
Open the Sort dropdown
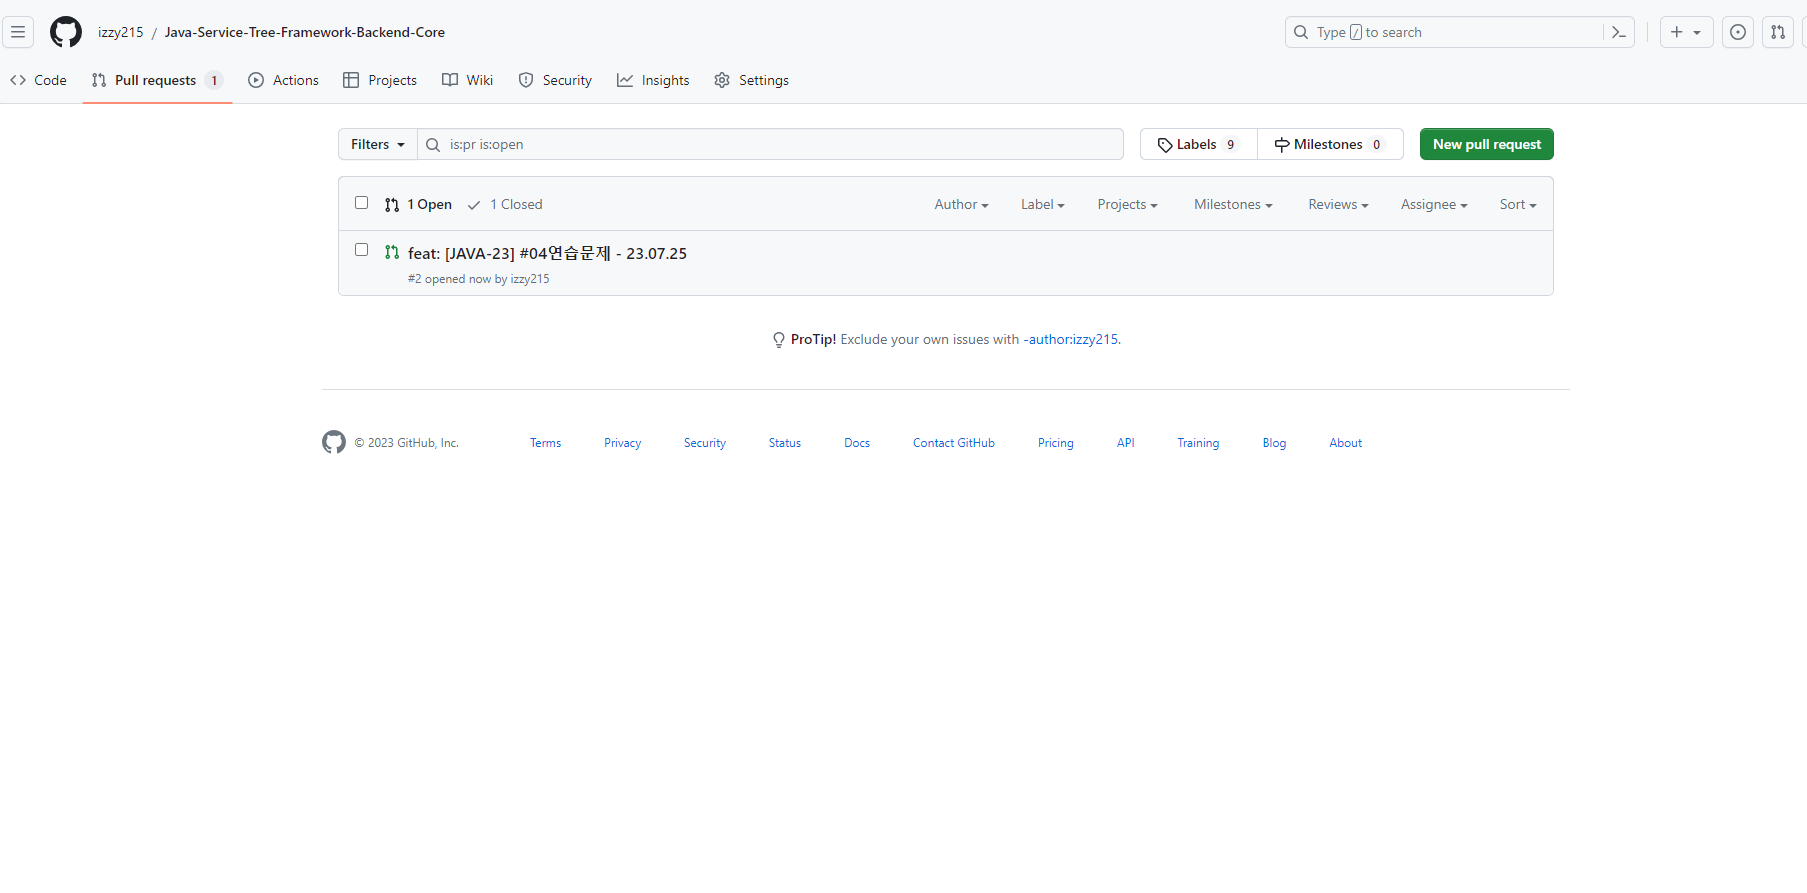click(x=1518, y=204)
